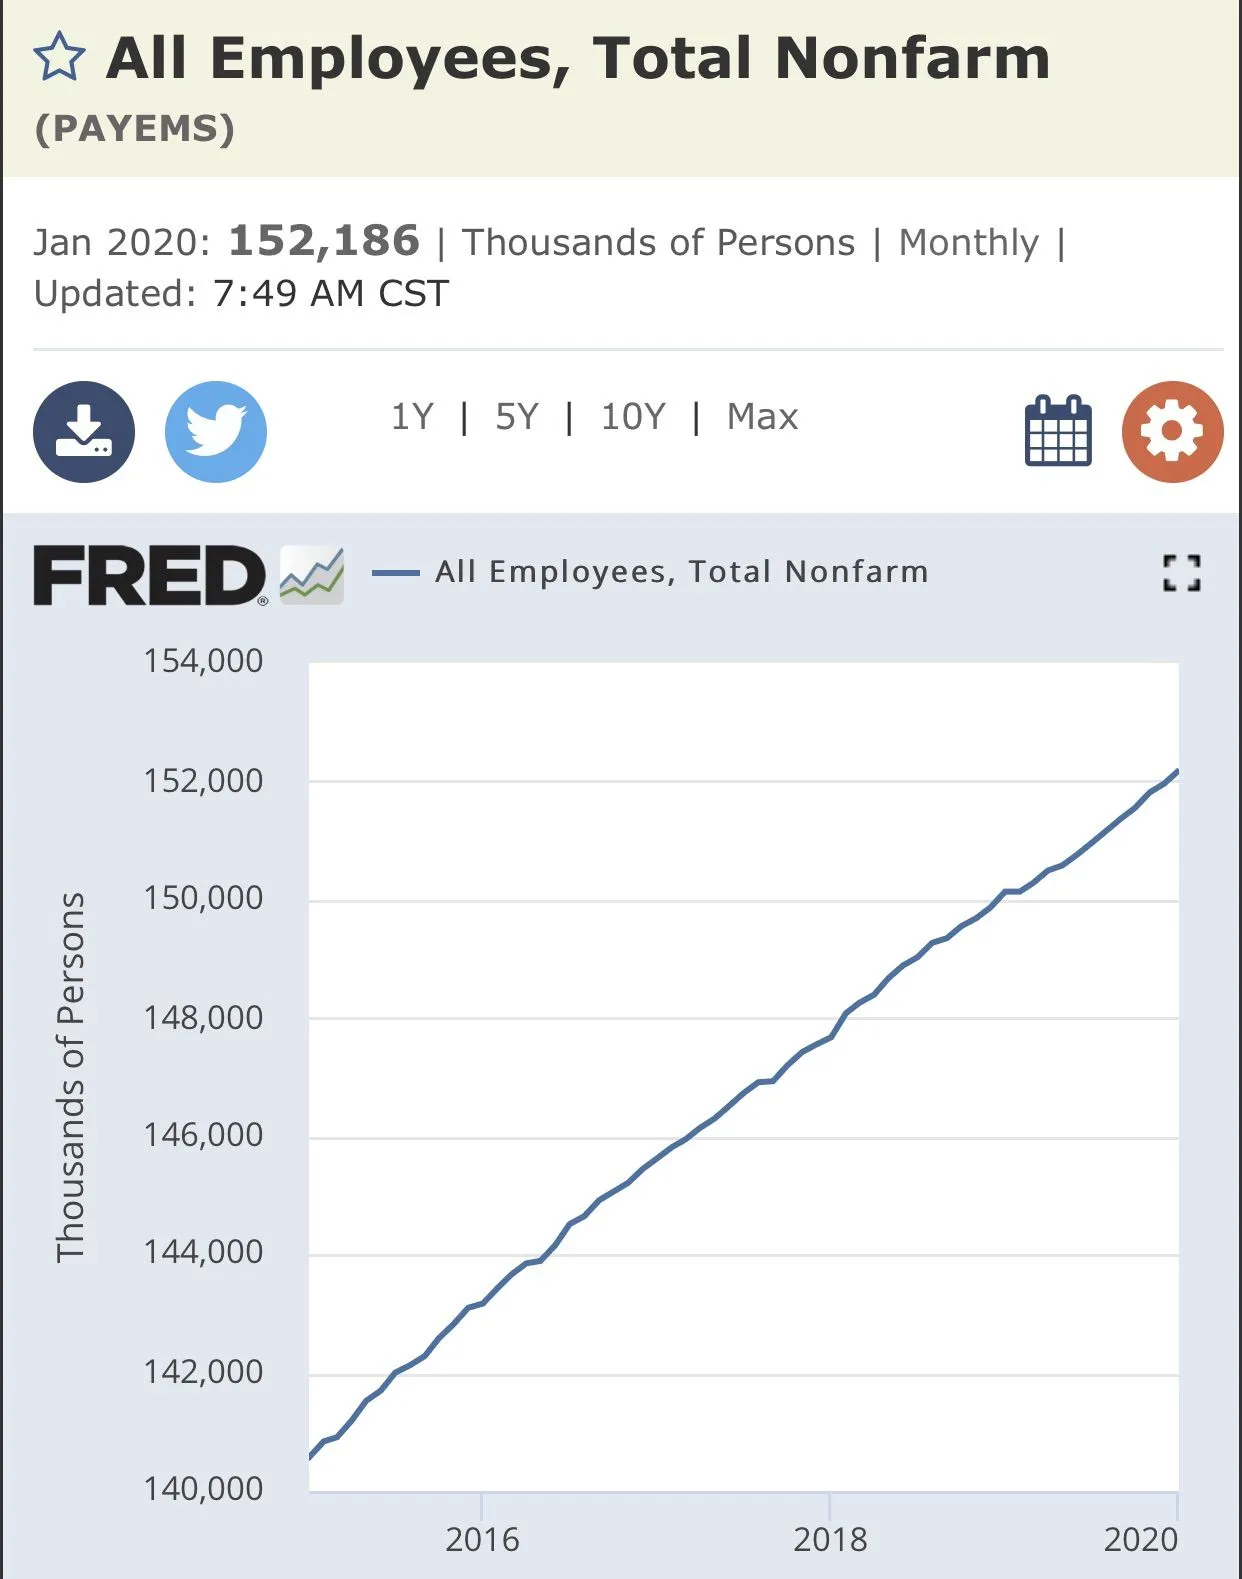Viewport: 1242px width, 1579px height.
Task: Show the Max time range
Action: [762, 417]
